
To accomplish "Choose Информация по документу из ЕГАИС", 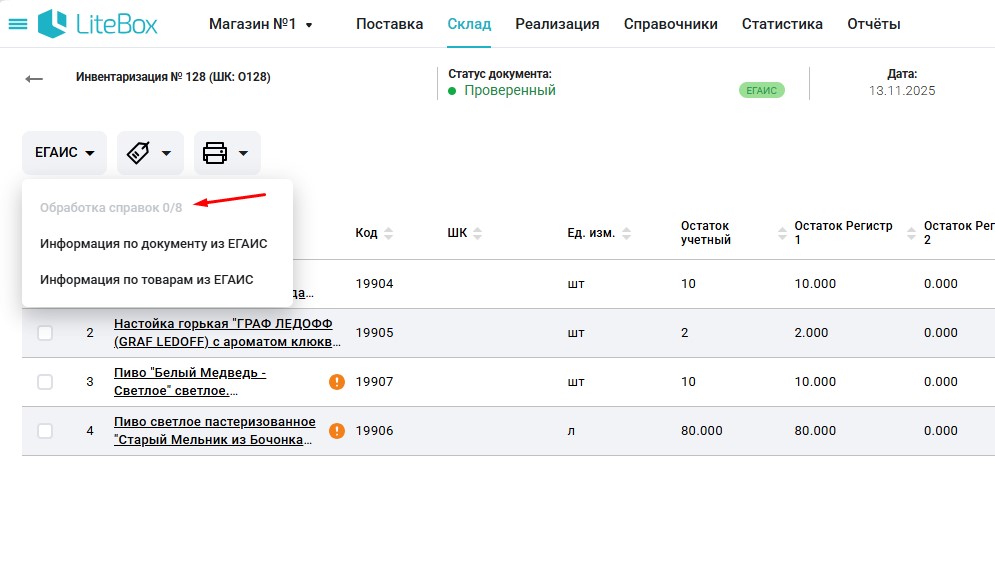I will pos(153,243).
